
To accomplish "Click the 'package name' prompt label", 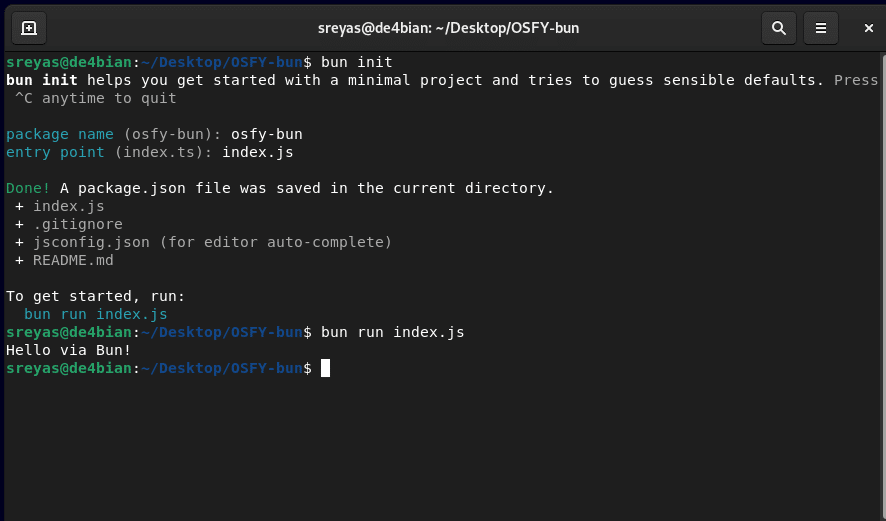I will tap(60, 134).
